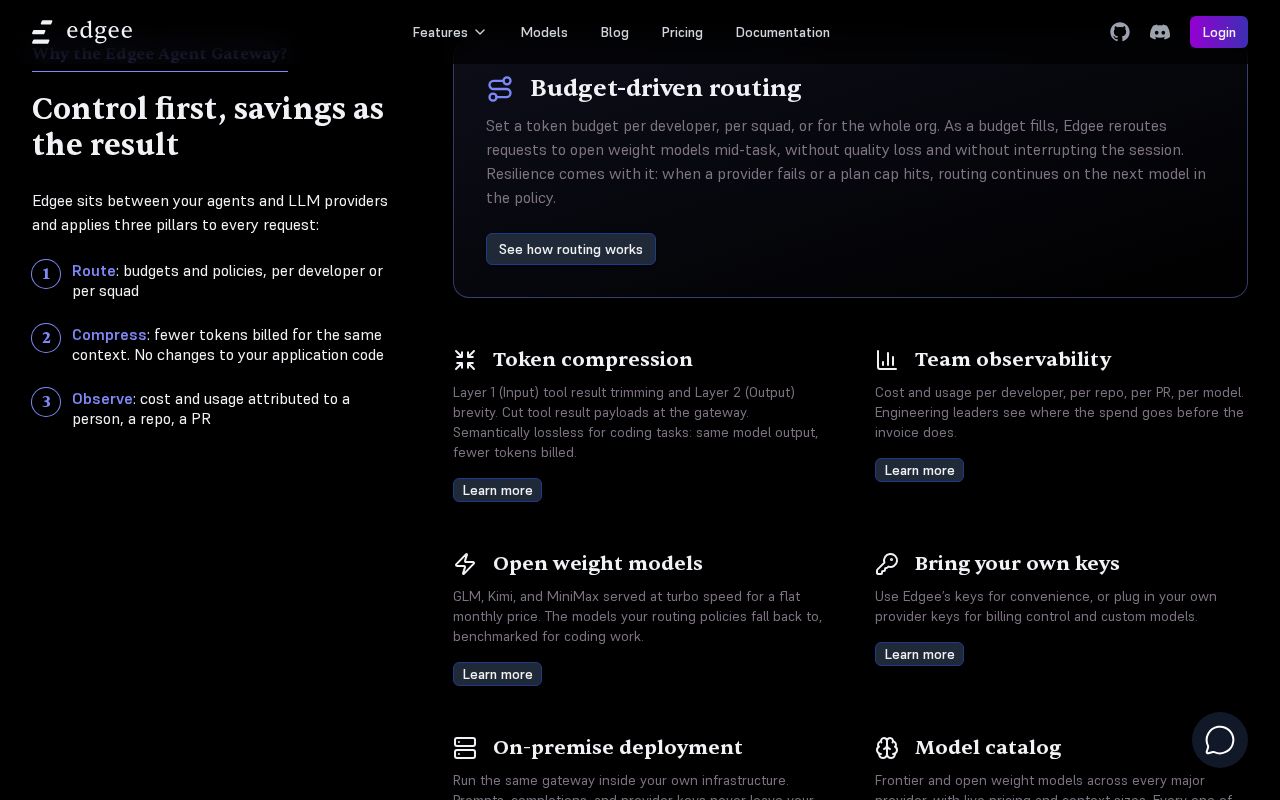
Task: Click the Observe highlighted term
Action: 102,399
